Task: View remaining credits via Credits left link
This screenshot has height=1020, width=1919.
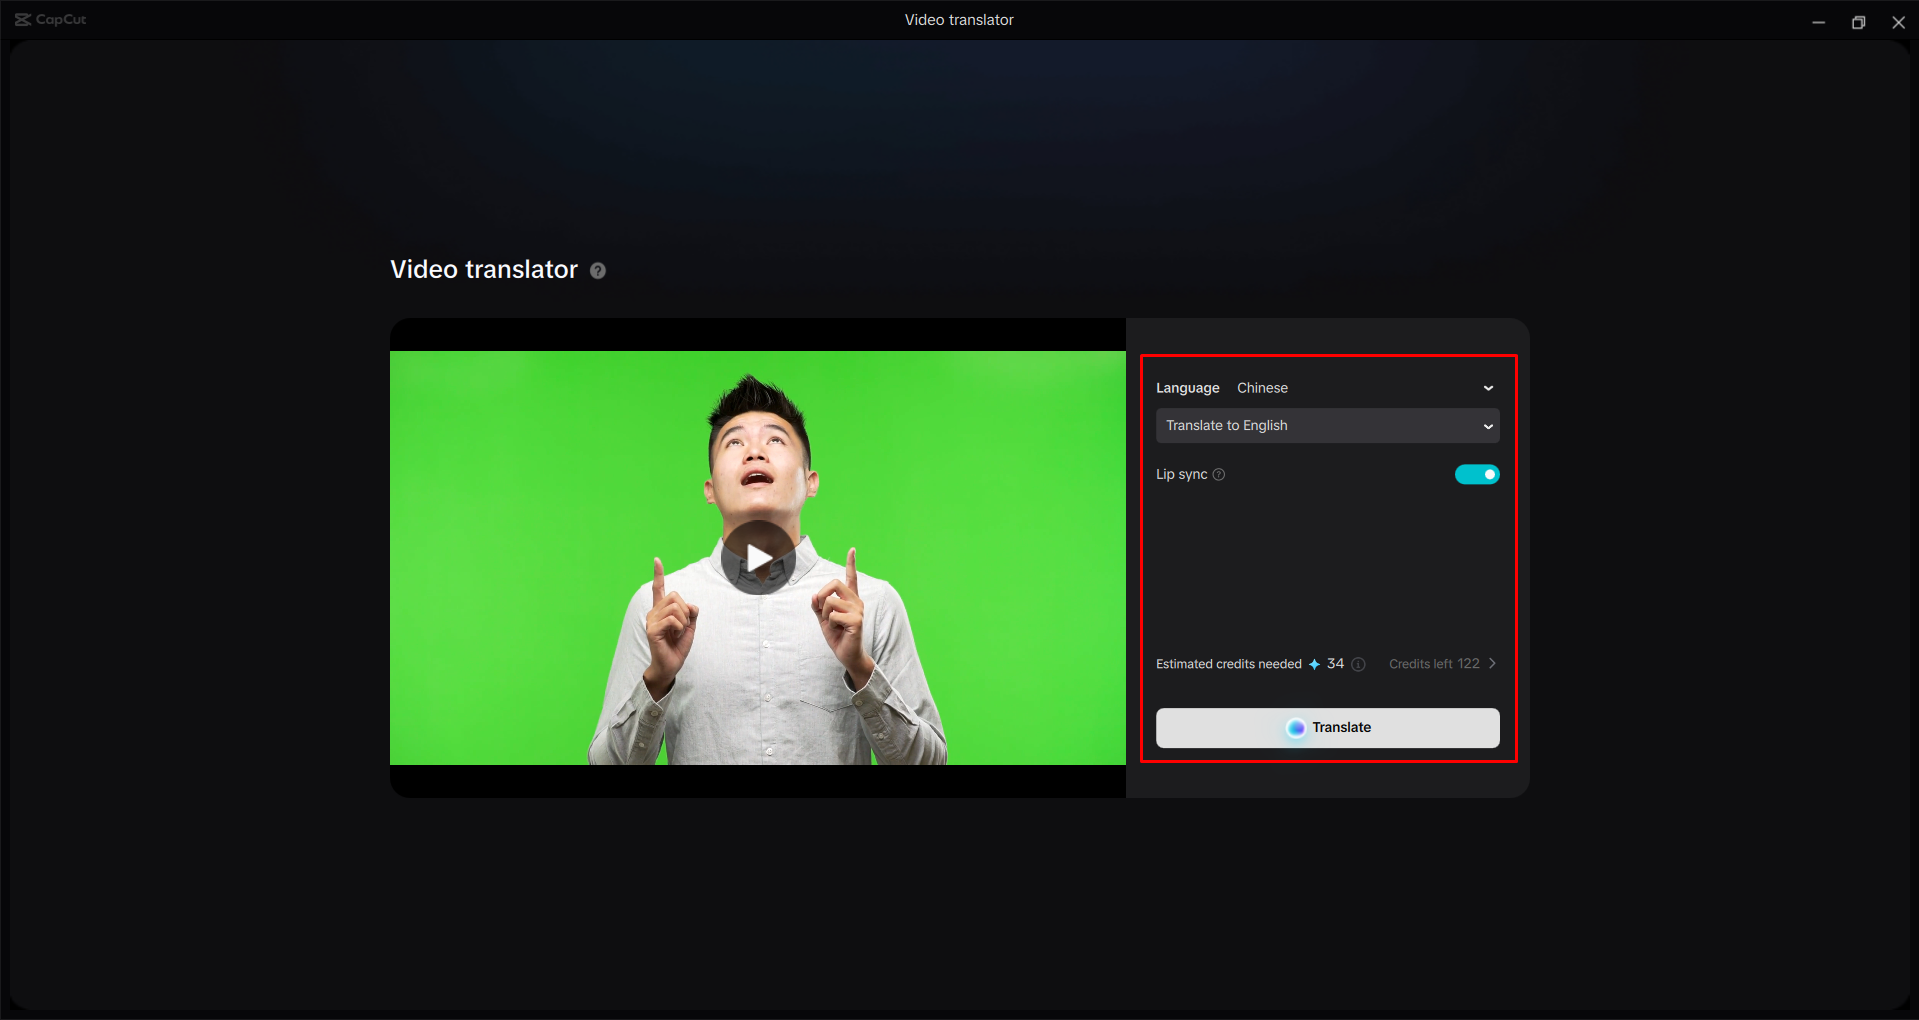Action: pyautogui.click(x=1434, y=663)
